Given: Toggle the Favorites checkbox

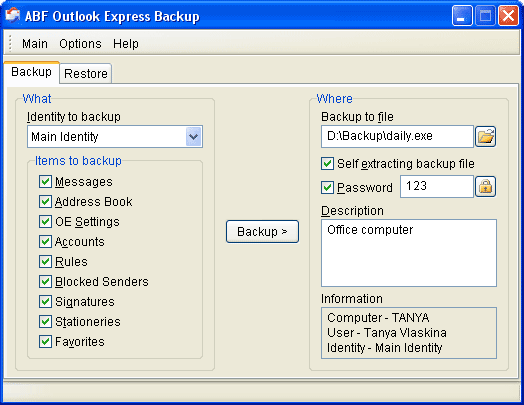Looking at the screenshot, I should coord(45,342).
